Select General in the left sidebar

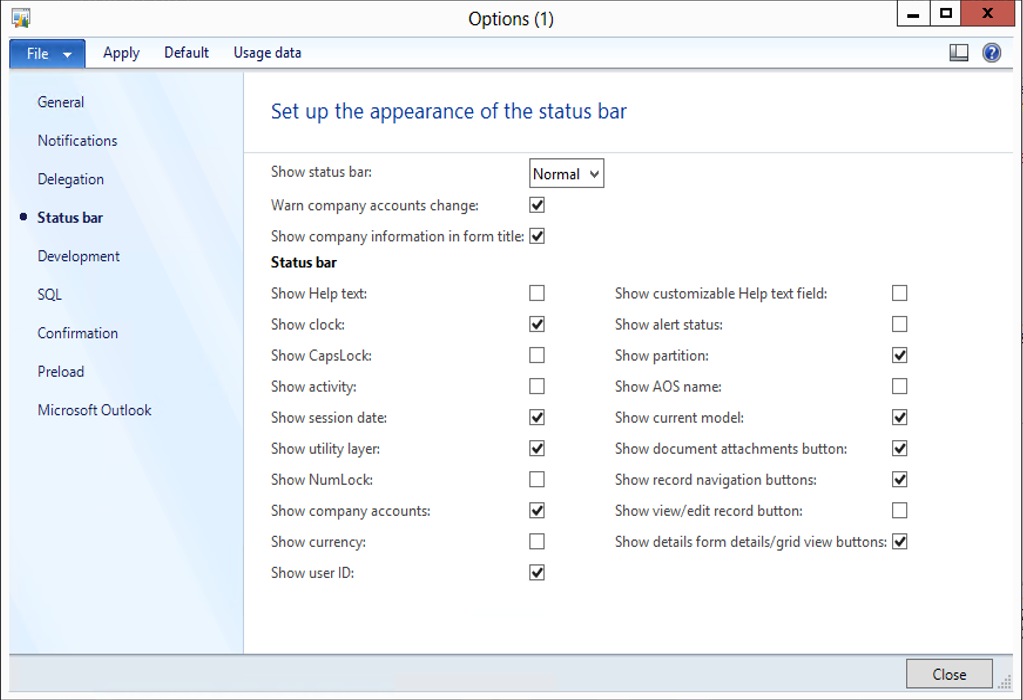pyautogui.click(x=61, y=102)
